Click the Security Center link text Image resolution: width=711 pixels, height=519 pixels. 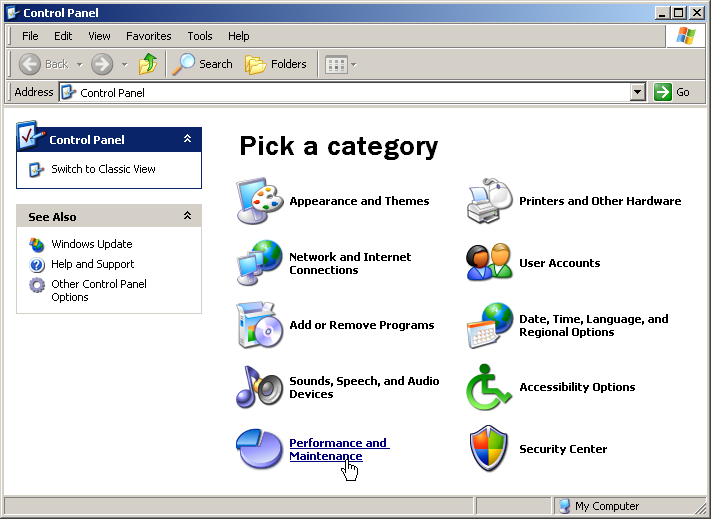(x=563, y=449)
